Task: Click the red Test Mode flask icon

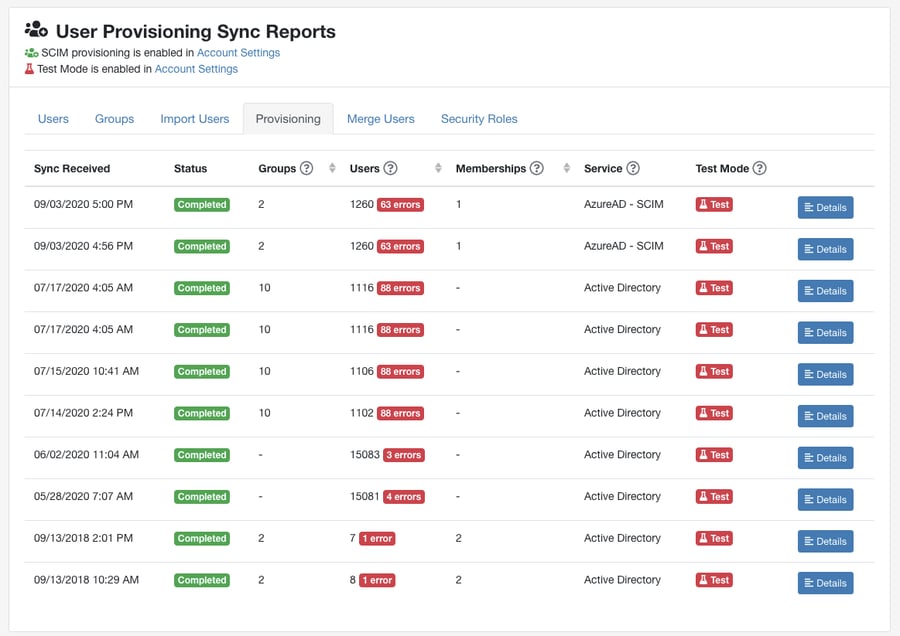Action: pyautogui.click(x=27, y=69)
